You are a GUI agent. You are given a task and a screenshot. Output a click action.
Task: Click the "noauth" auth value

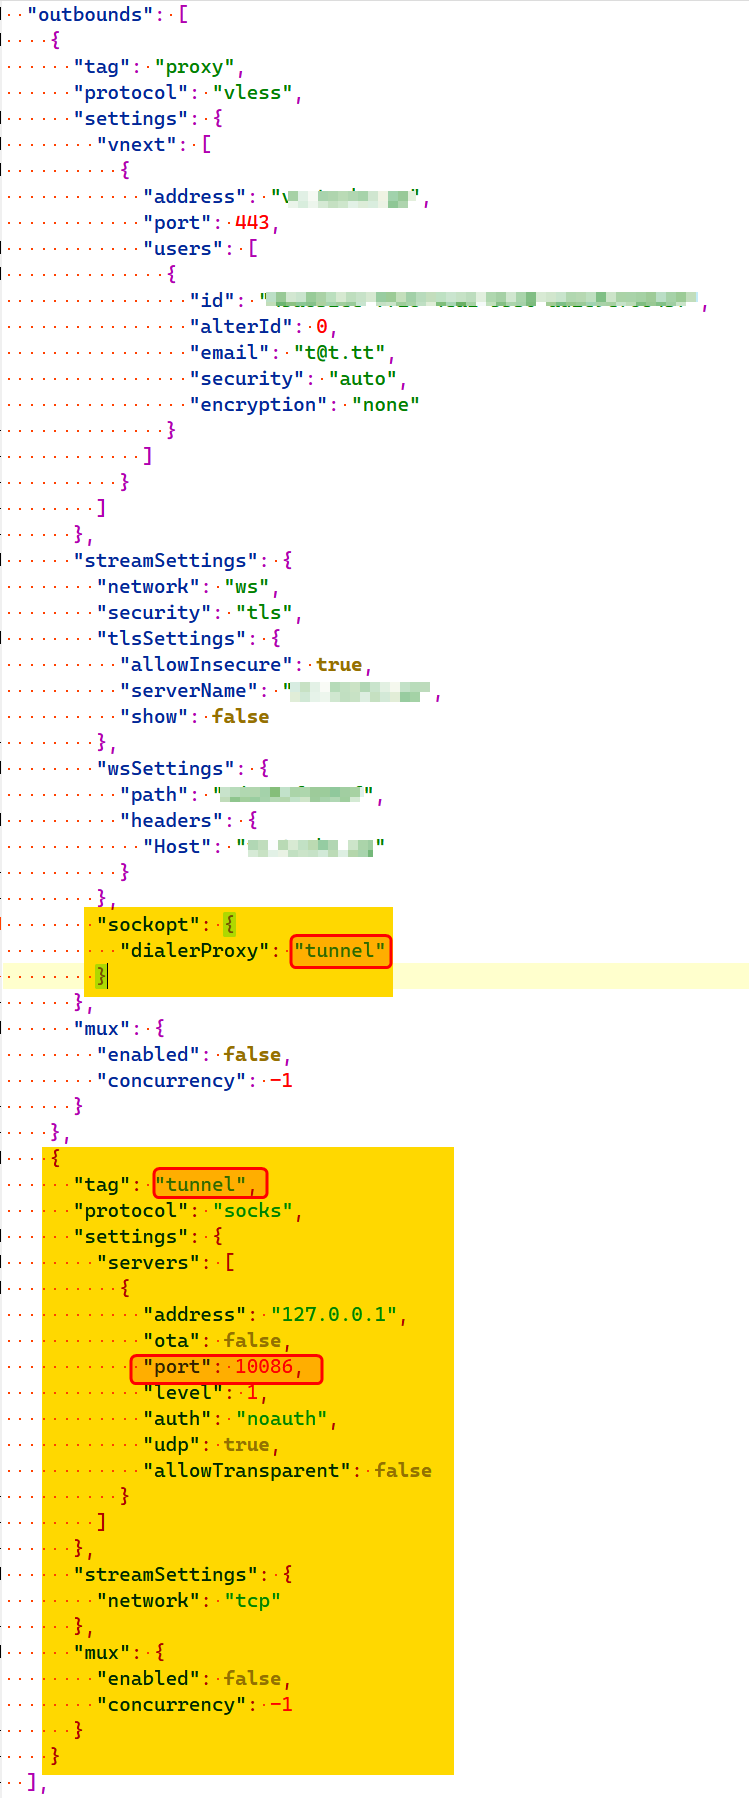click(x=281, y=1419)
